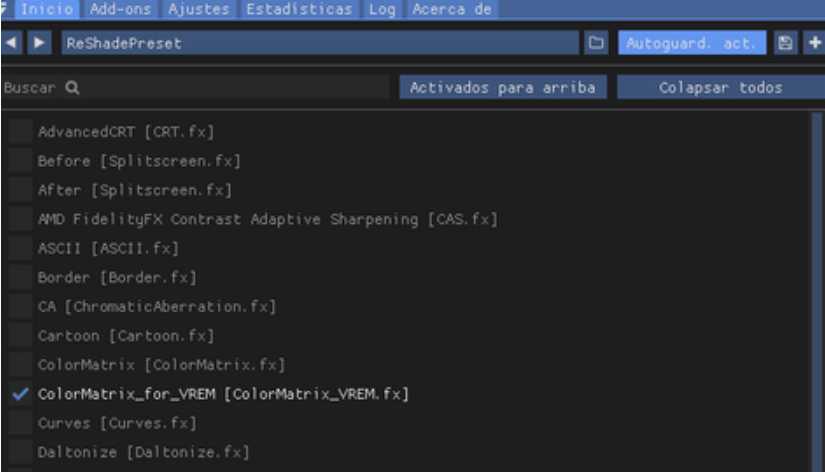The height and width of the screenshot is (472, 825).
Task: Enable ColorMatrix [ColorMatrix.fx] checkbox
Action: coord(20,365)
